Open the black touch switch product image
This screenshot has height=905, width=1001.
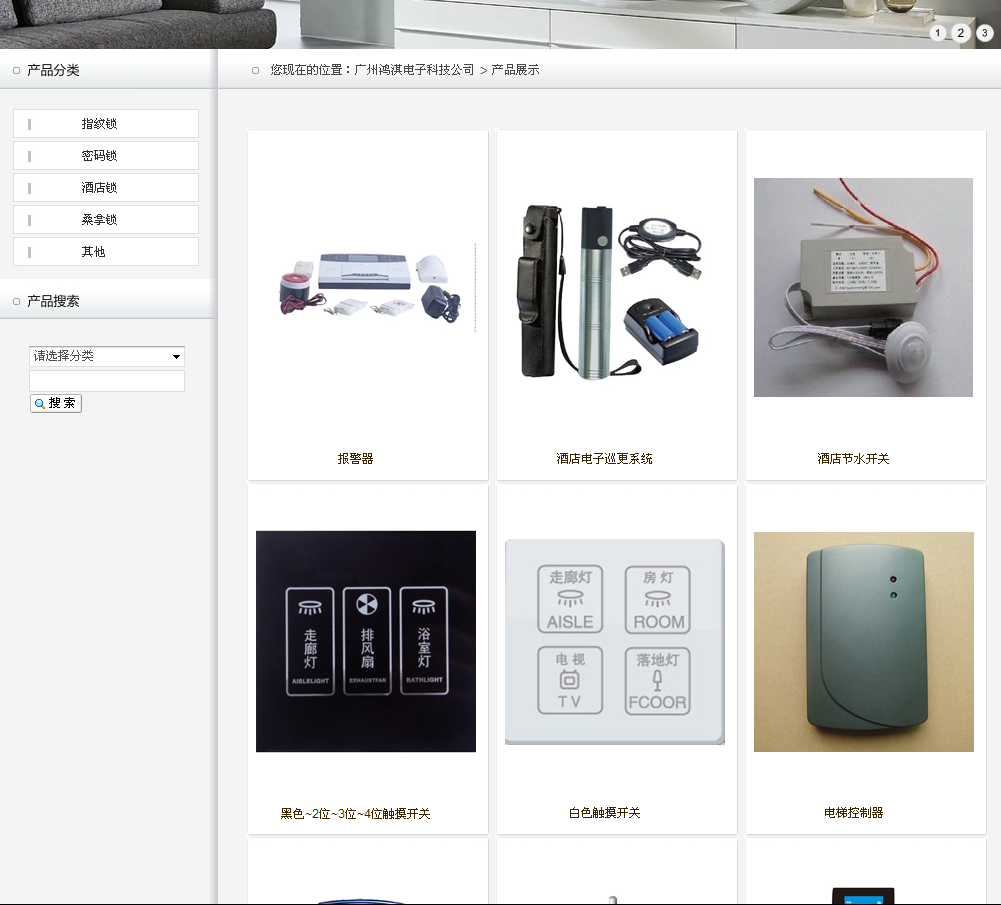tap(366, 641)
